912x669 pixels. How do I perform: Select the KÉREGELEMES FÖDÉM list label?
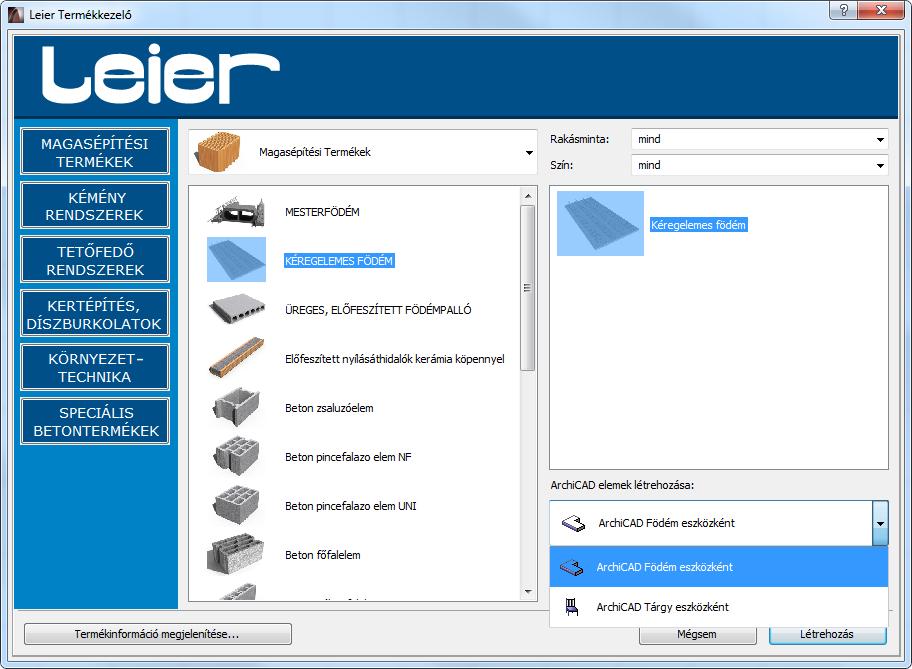(339, 261)
